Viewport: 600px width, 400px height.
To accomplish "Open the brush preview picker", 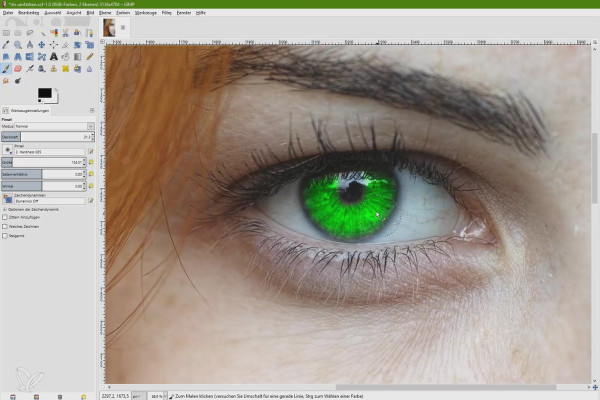I will point(7,150).
